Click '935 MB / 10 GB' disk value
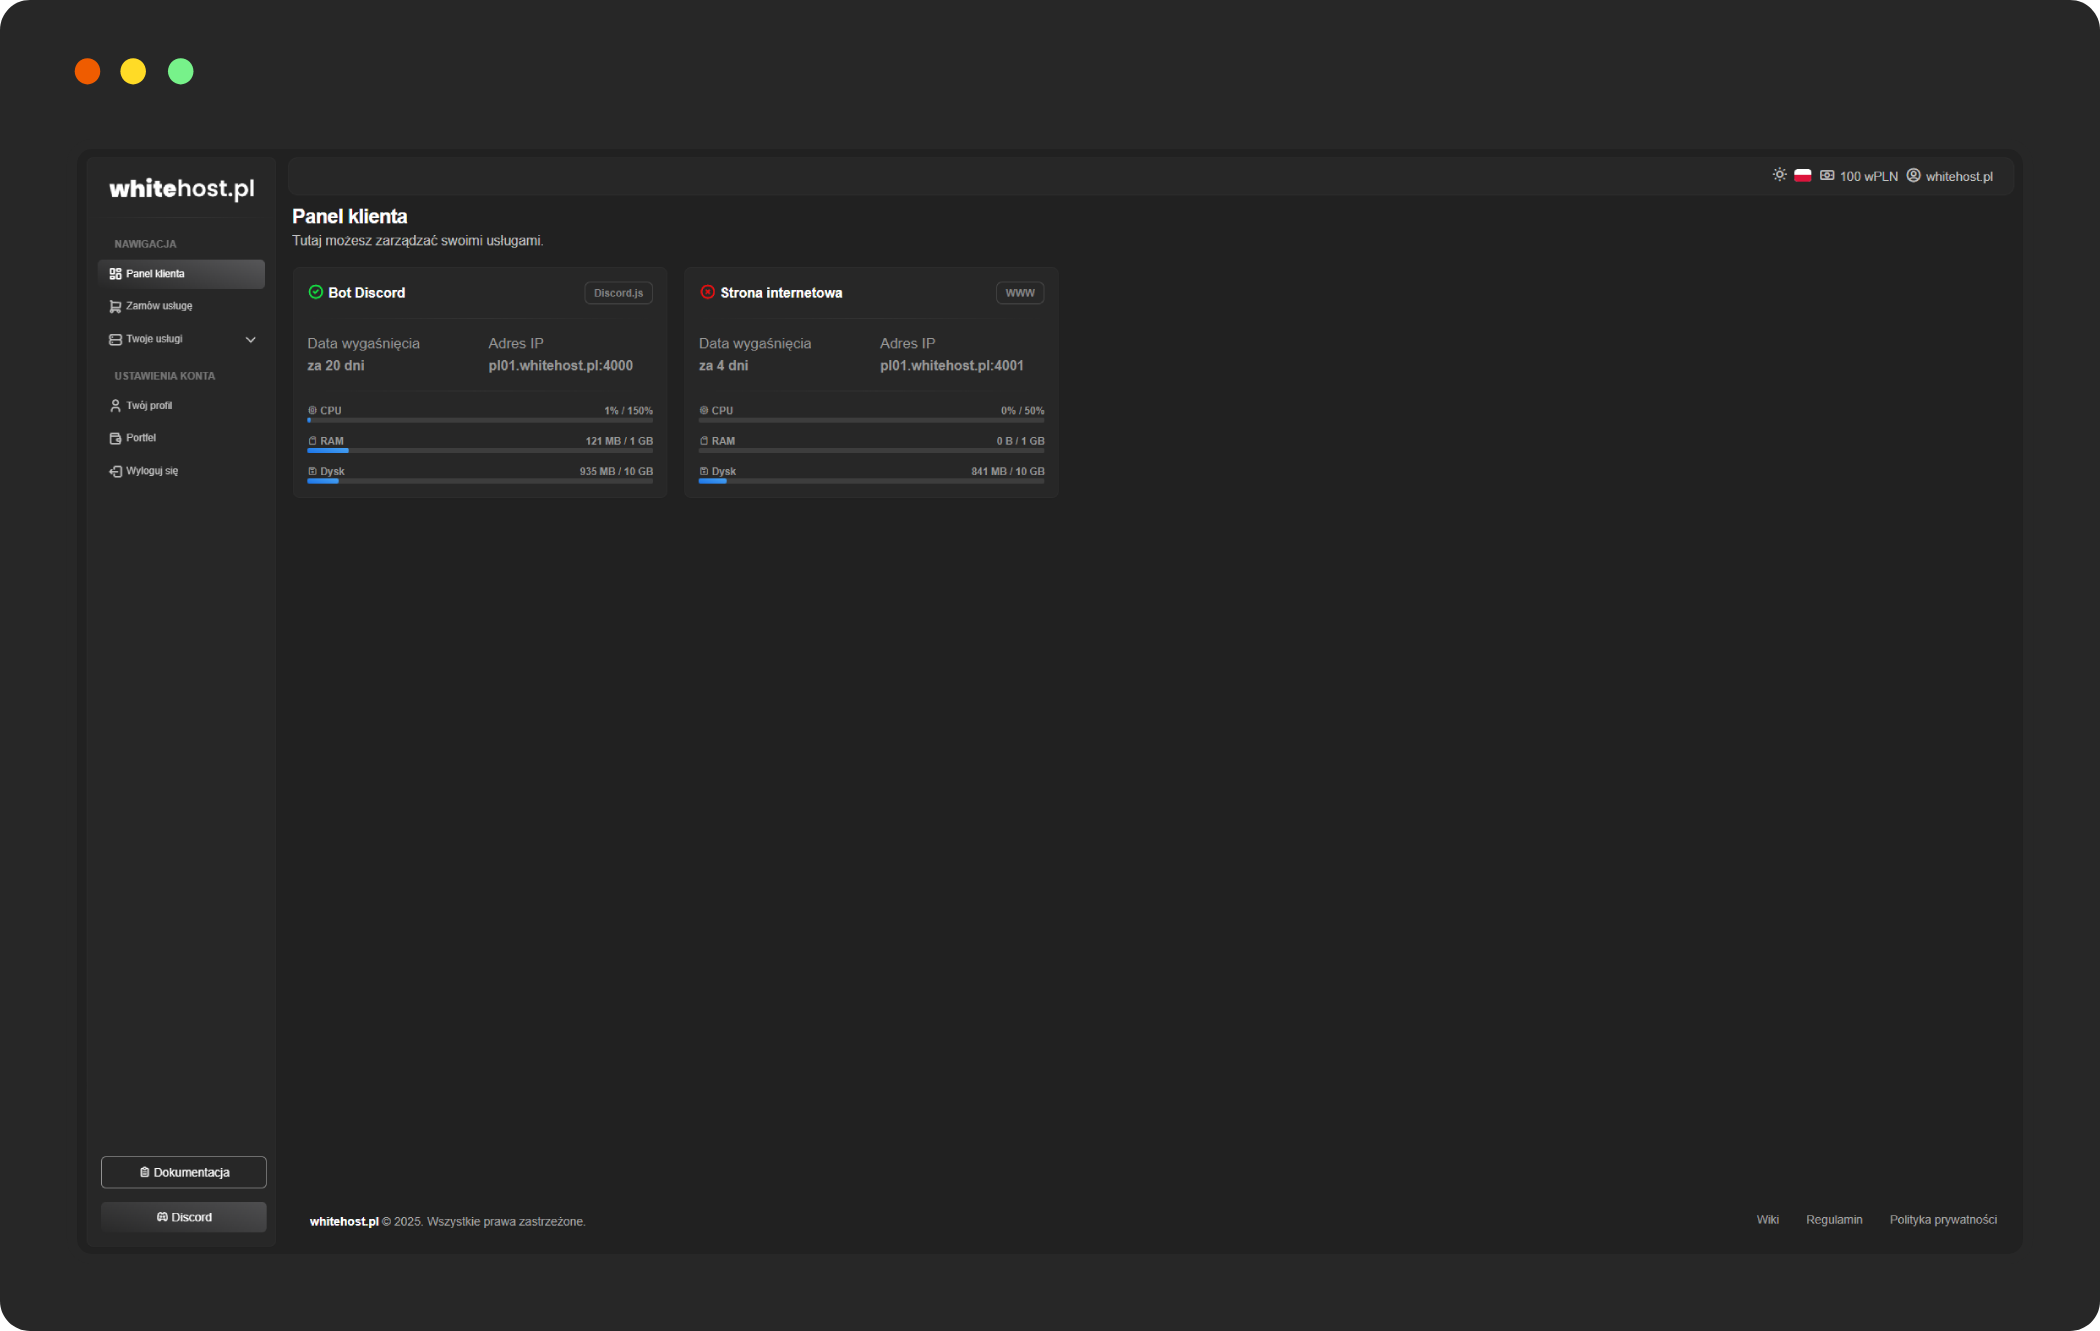 [x=616, y=471]
